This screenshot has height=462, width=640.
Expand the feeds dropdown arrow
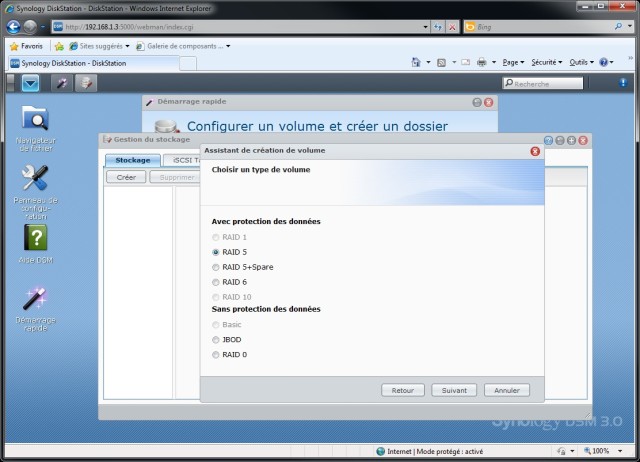(x=454, y=62)
